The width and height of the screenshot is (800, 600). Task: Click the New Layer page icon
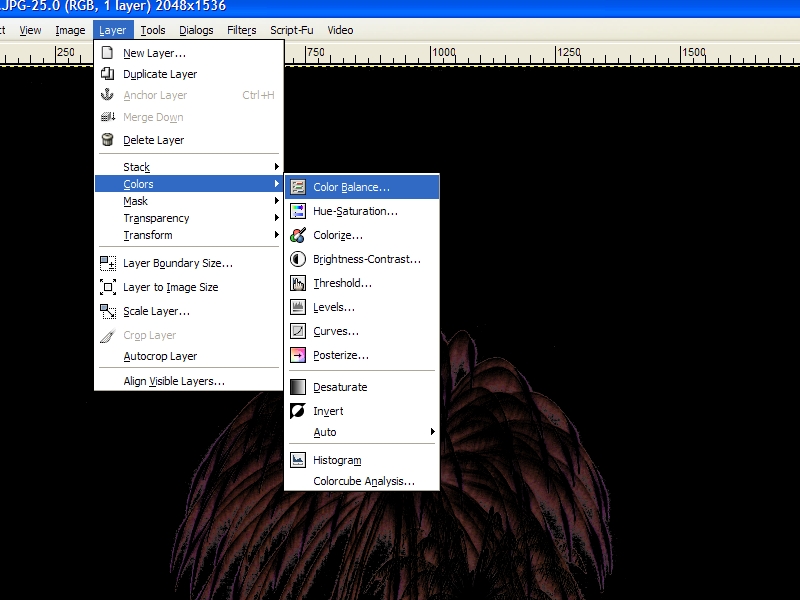point(107,53)
